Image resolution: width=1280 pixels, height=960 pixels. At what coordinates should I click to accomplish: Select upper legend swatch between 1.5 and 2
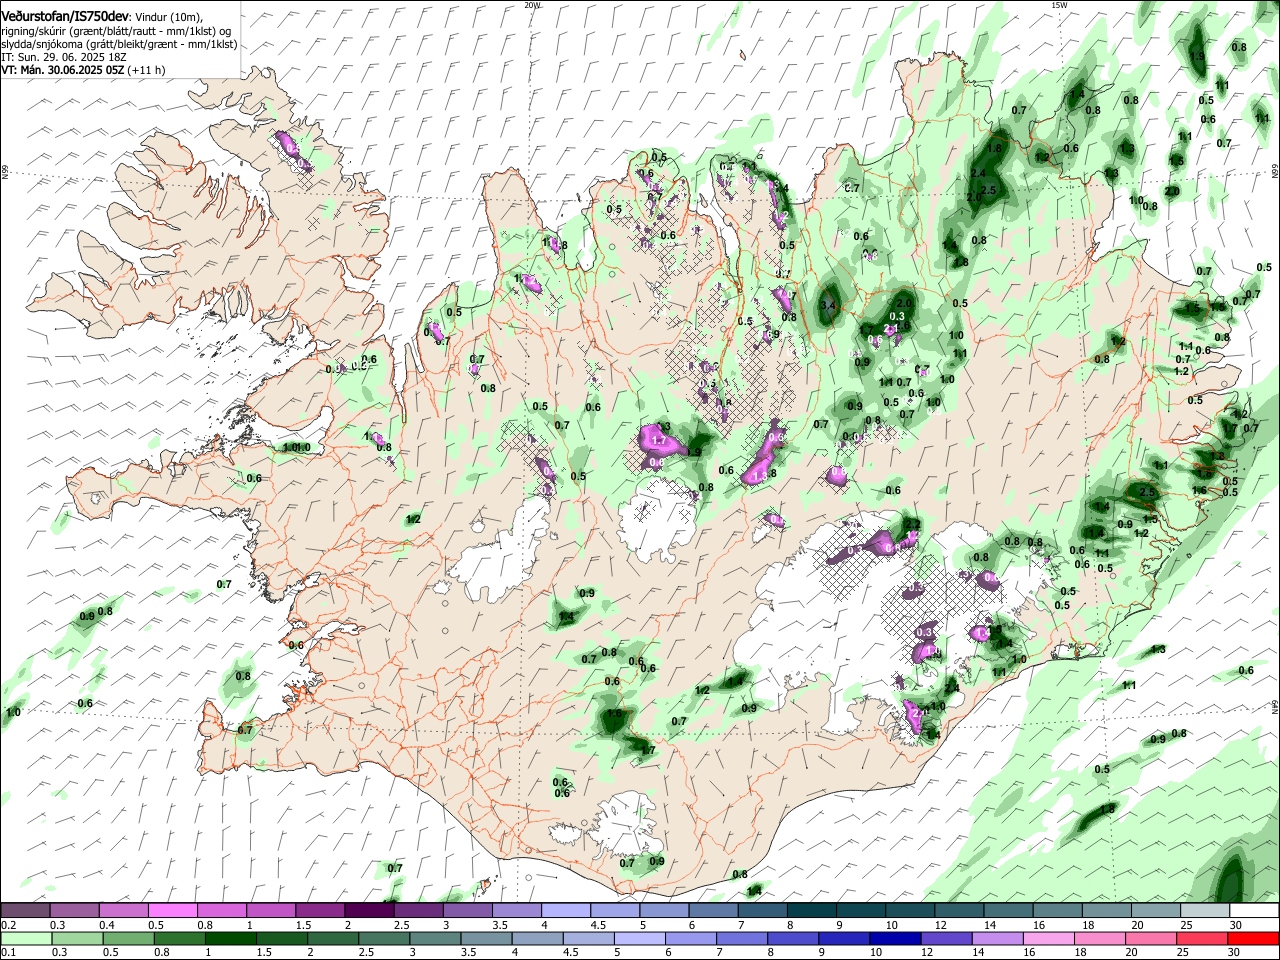point(319,910)
